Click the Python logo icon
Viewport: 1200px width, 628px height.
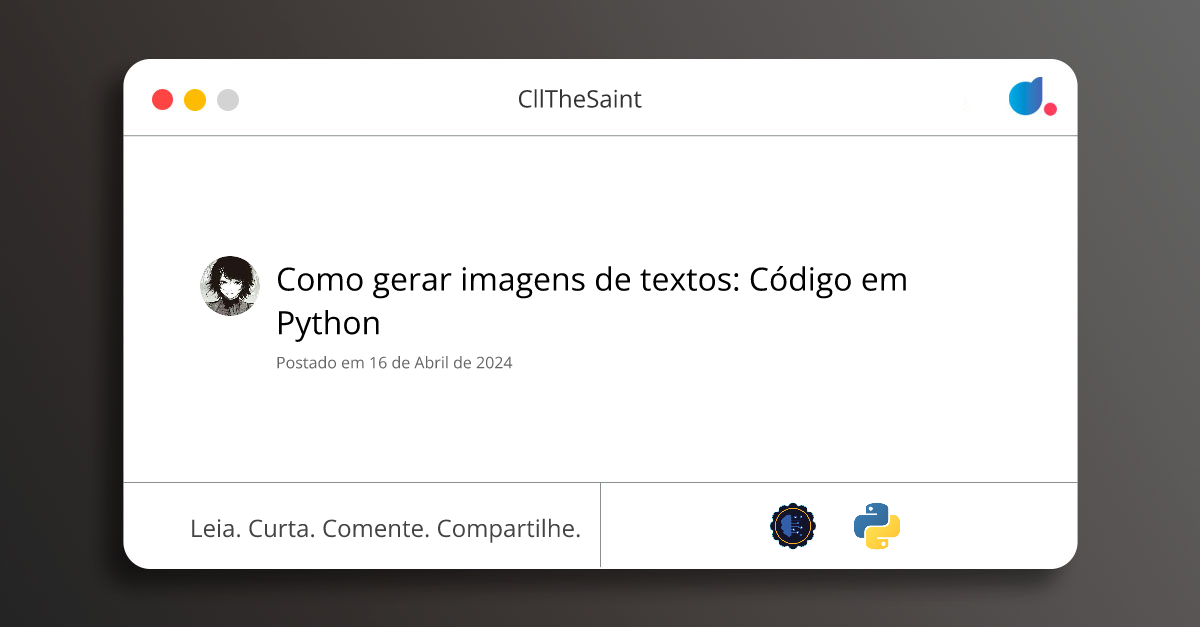(877, 526)
